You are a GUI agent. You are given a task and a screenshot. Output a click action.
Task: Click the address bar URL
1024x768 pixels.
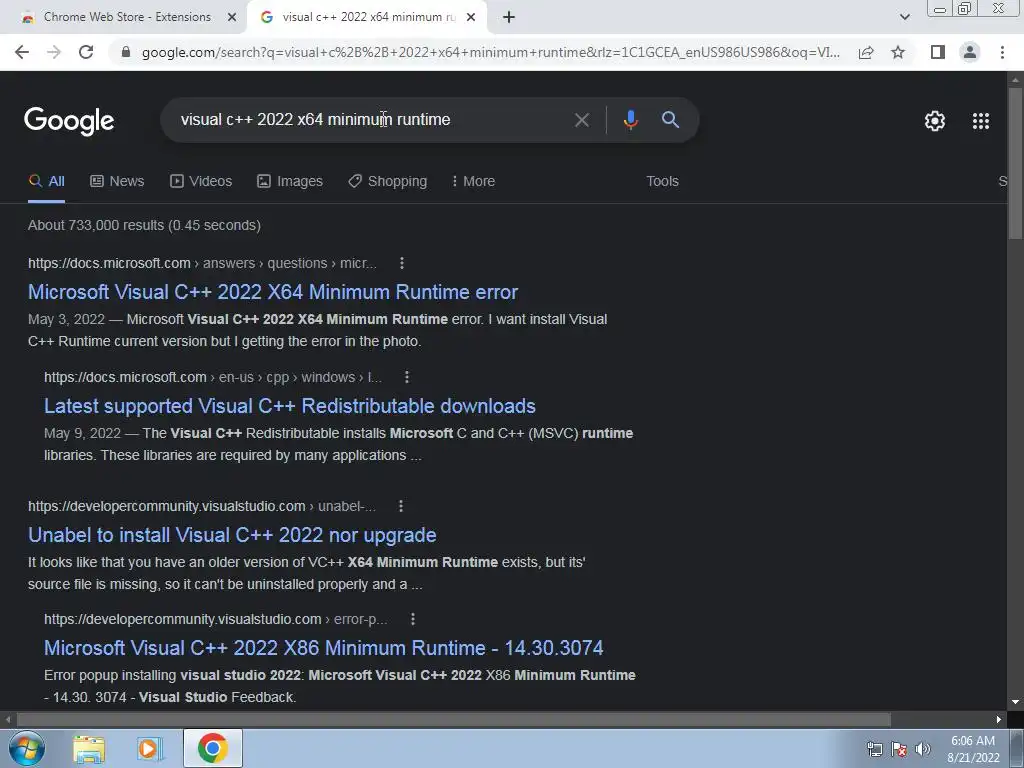[x=491, y=52]
